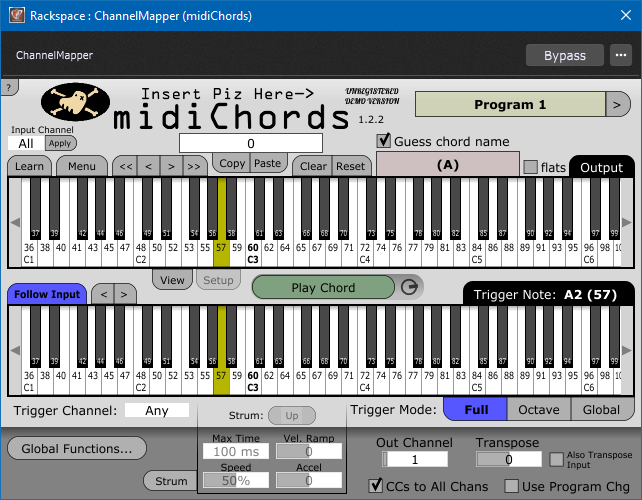Open the three-dots plugin options menu
The width and height of the screenshot is (642, 500).
pos(621,55)
